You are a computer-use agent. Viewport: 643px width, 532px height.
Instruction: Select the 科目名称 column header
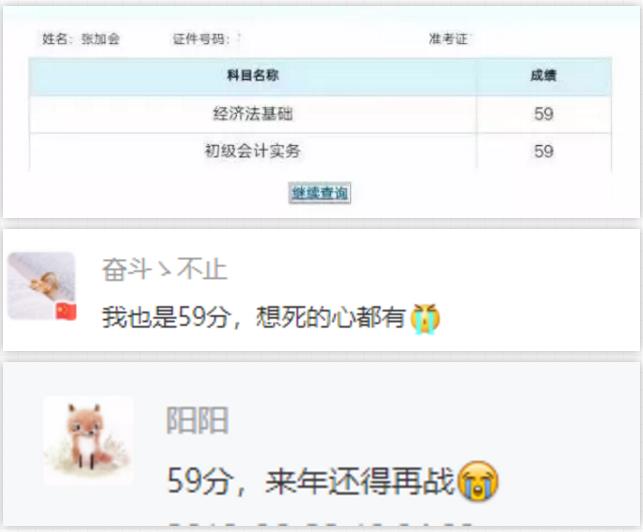[x=253, y=76]
